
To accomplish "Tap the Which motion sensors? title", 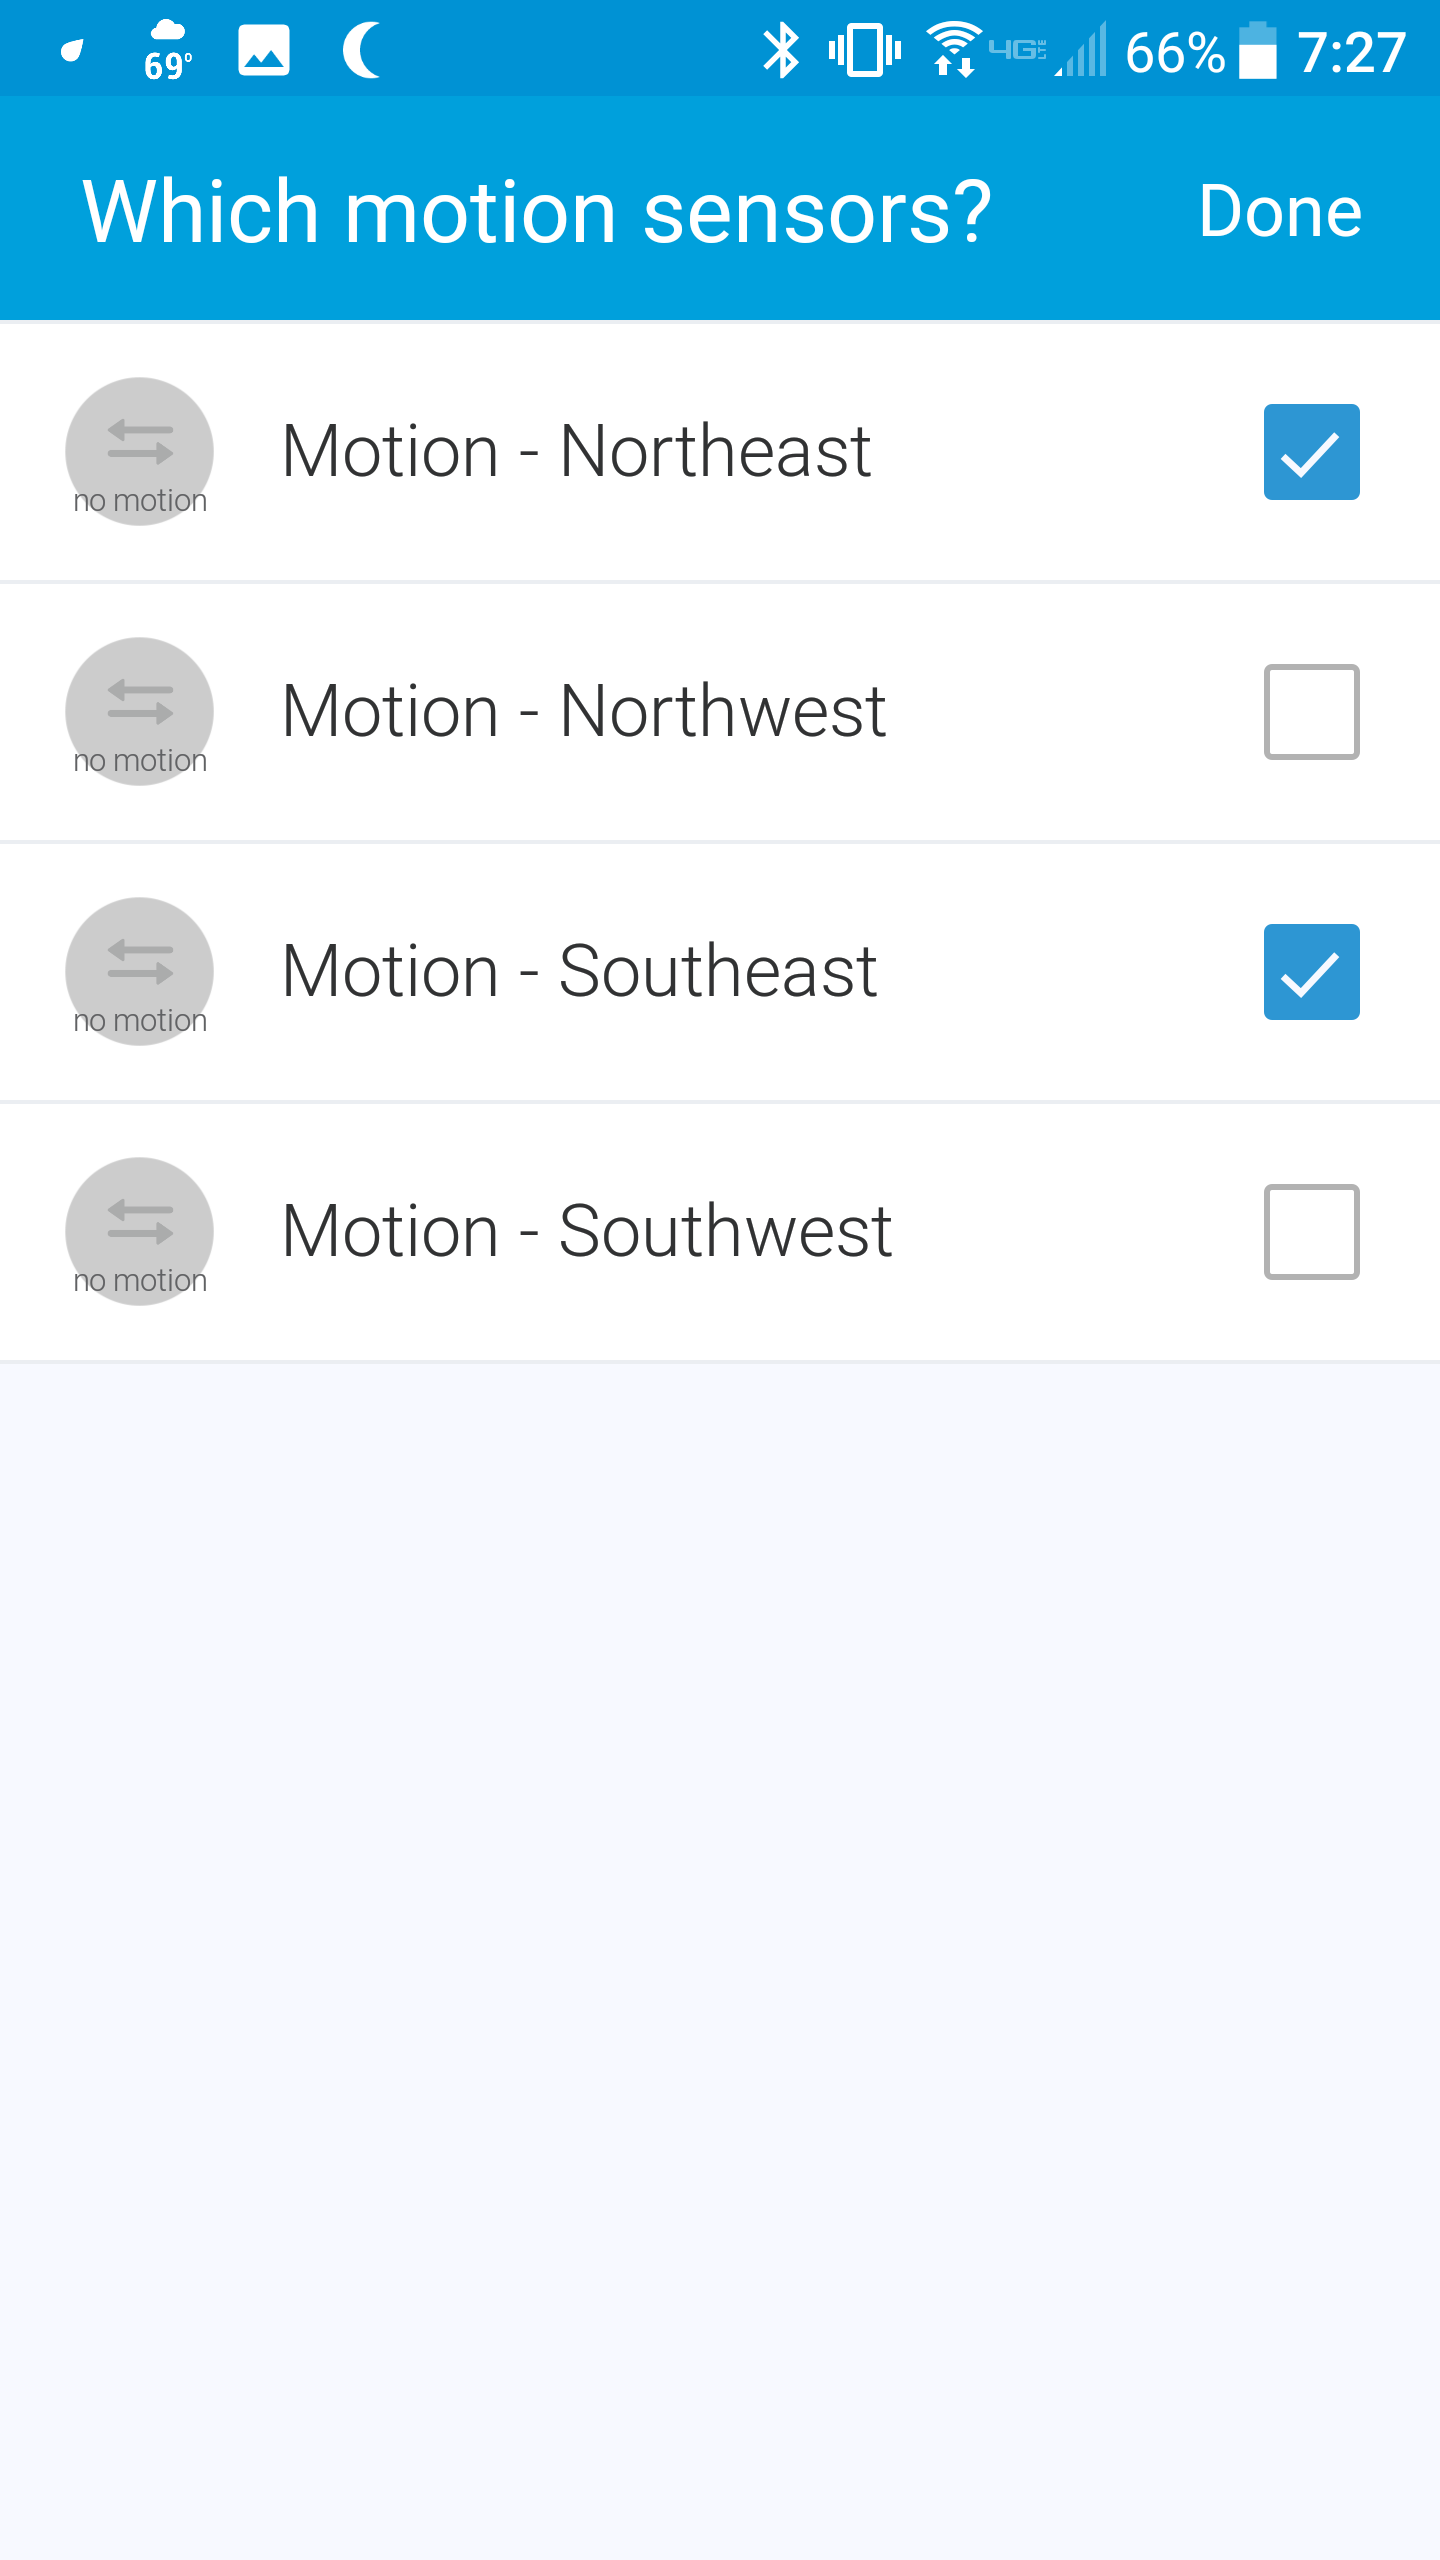I will pos(537,211).
